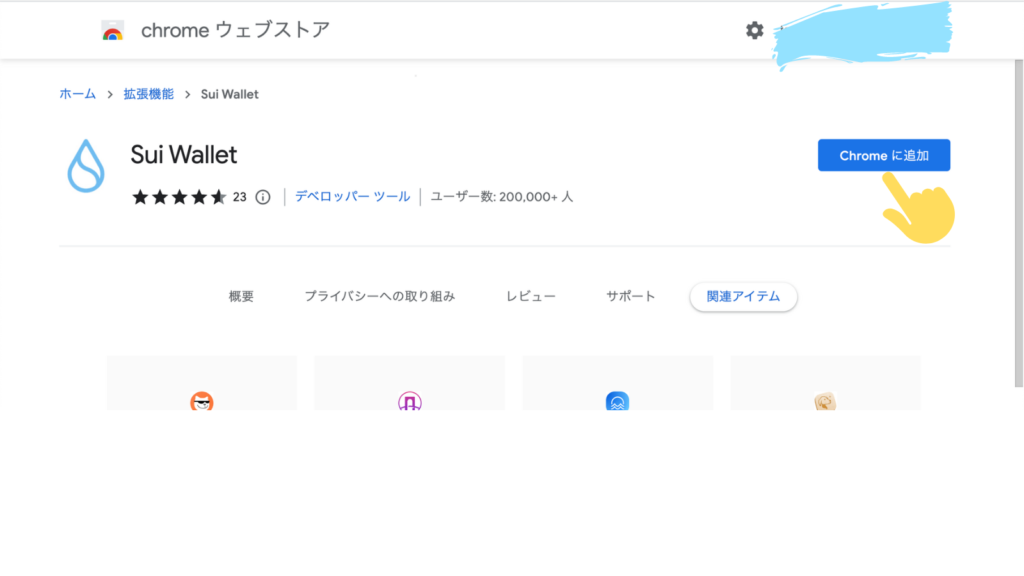
Task: Click the star rating row
Action: [x=179, y=197]
